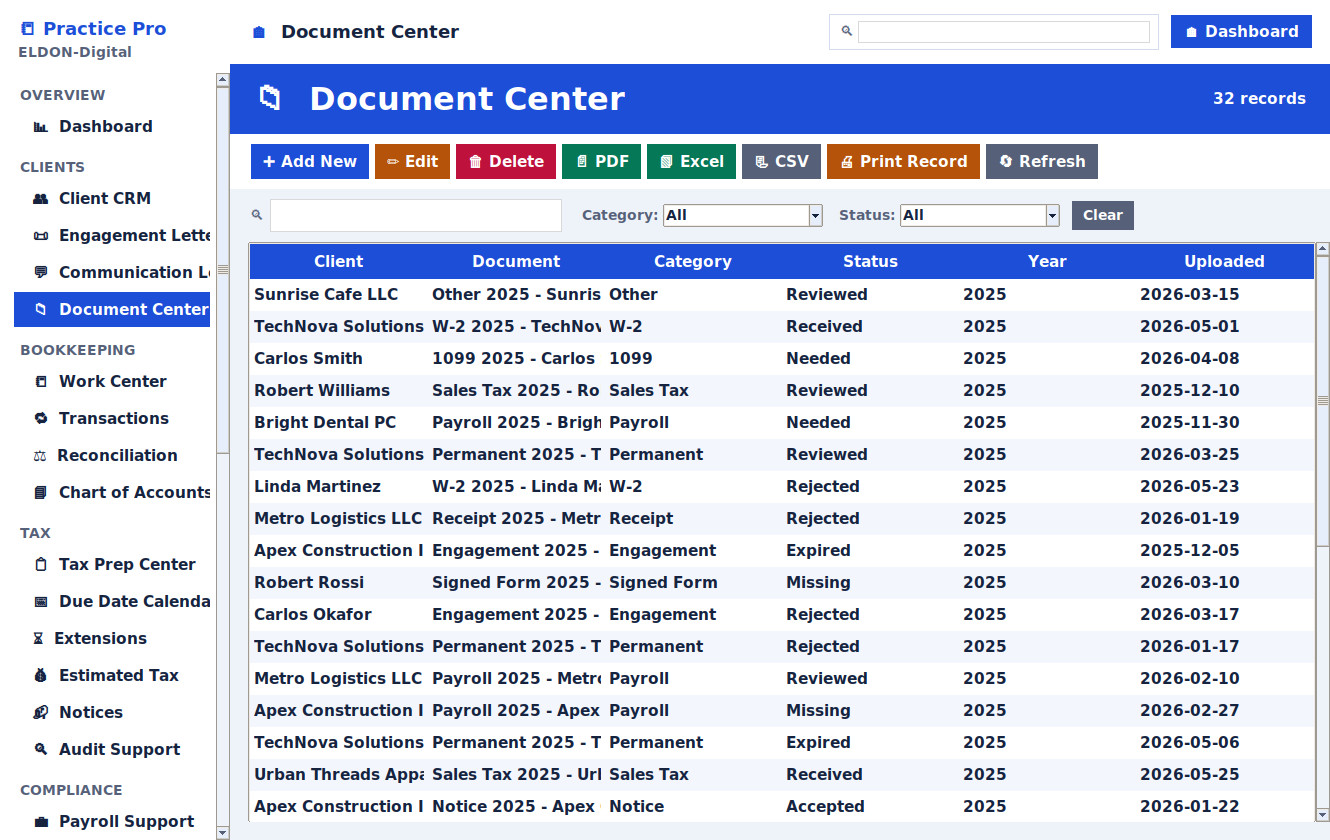This screenshot has height=840, width=1330.
Task: Open Dashboard from the sidebar
Action: [112, 127]
